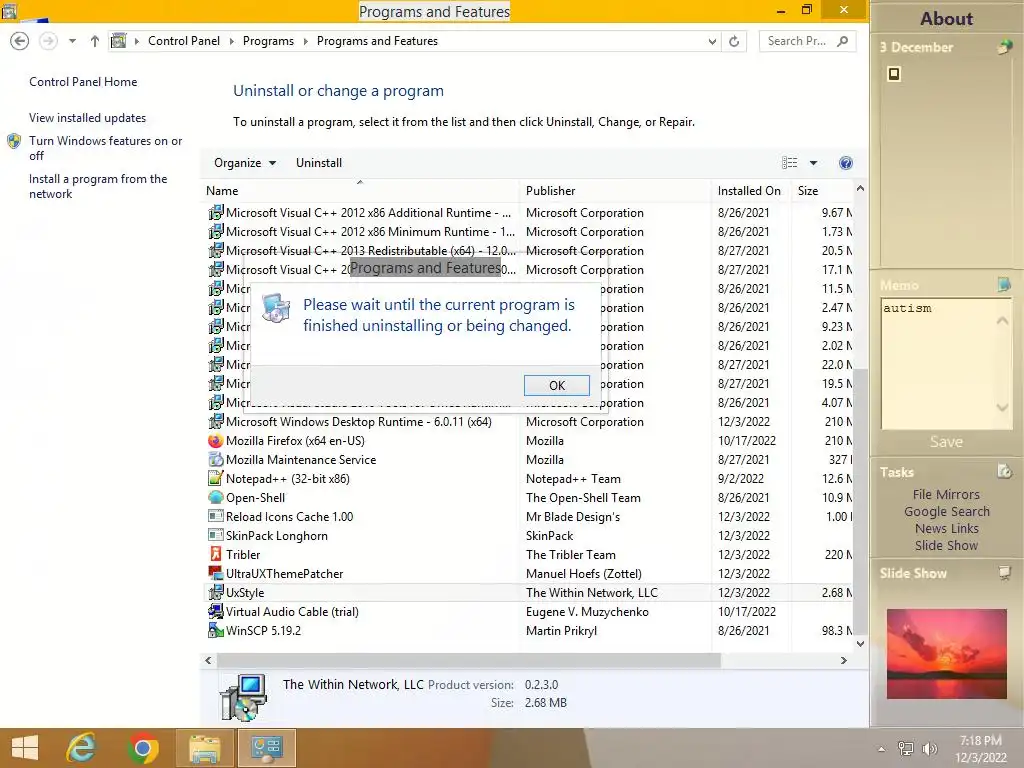
Task: Select Programs breadcrumb
Action: coord(268,40)
